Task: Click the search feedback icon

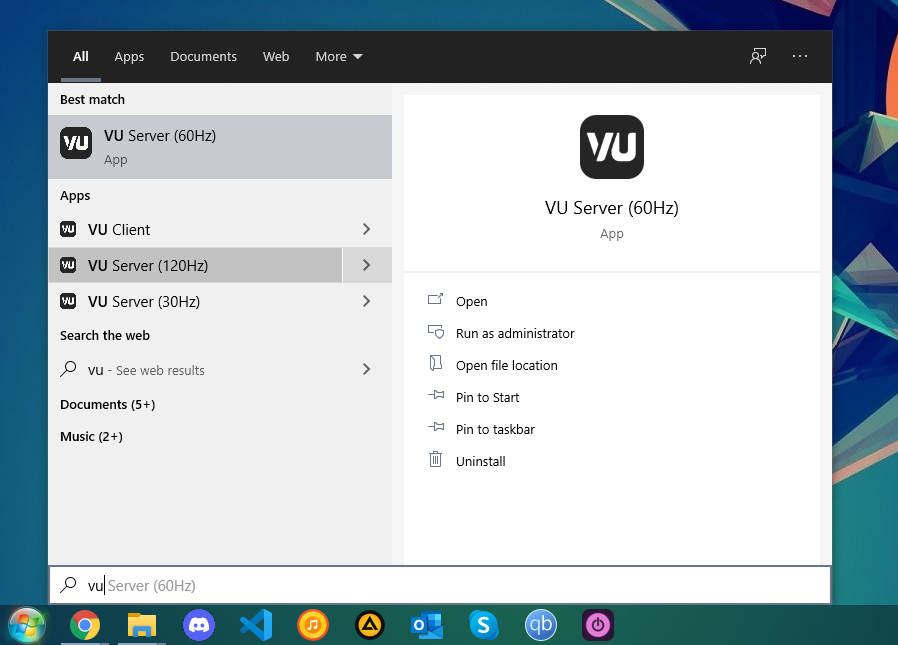Action: pos(758,56)
